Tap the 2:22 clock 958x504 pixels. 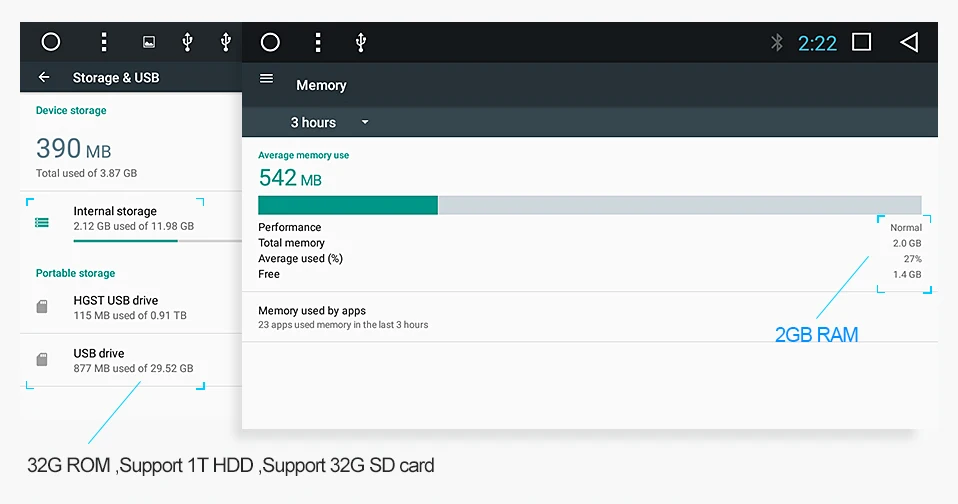(817, 43)
